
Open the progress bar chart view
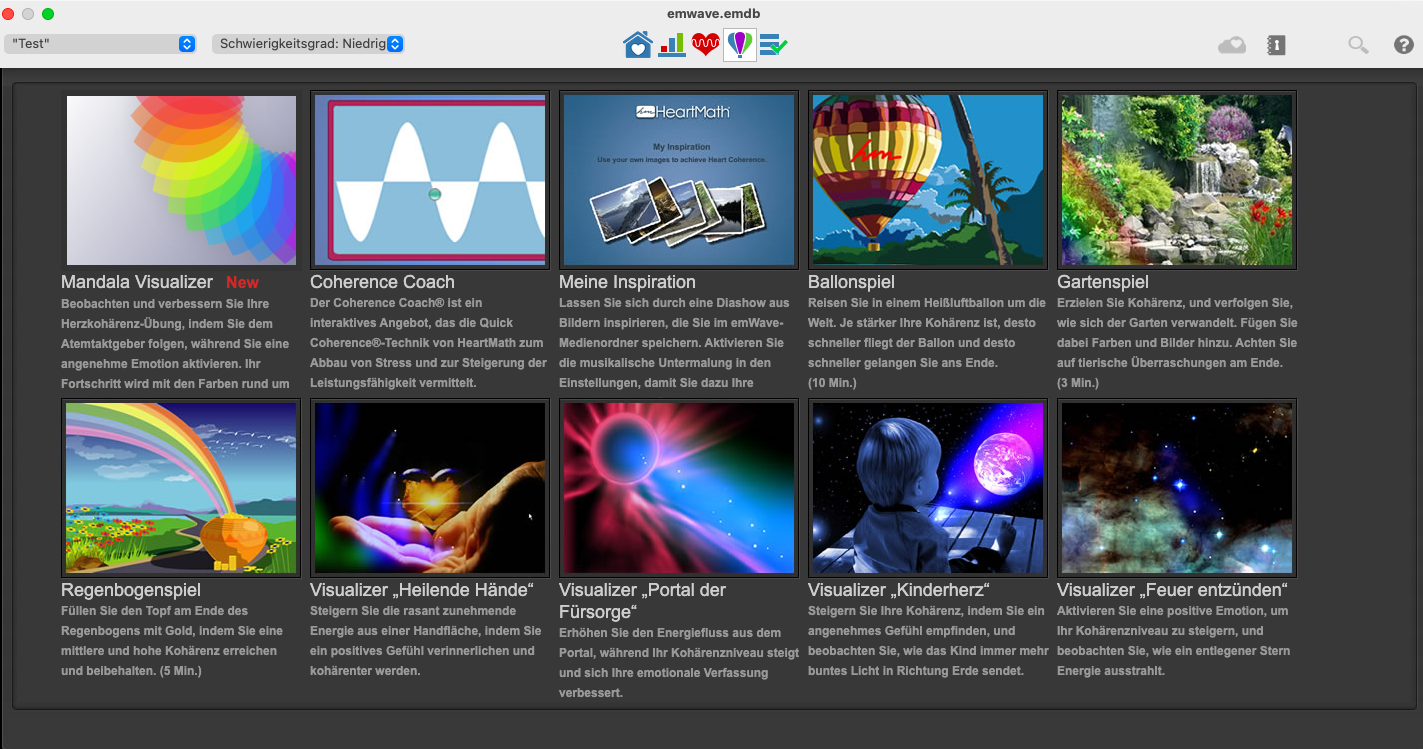coord(672,44)
